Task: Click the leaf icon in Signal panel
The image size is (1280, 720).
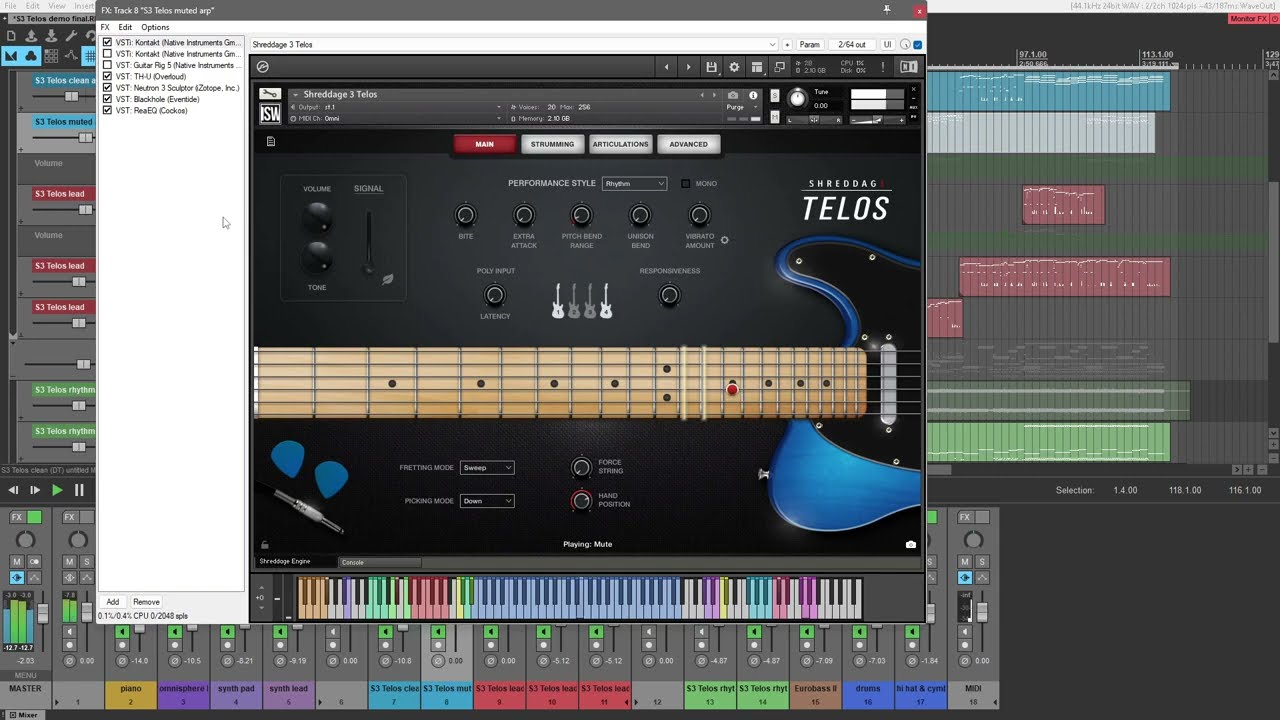Action: point(388,280)
